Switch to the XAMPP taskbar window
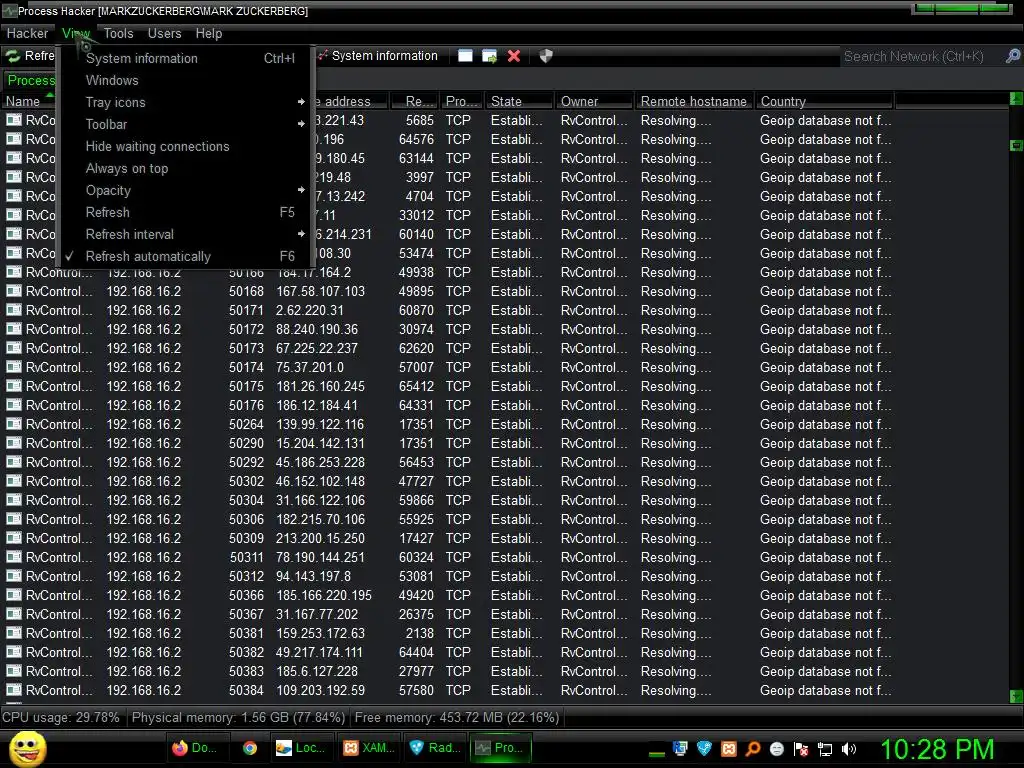 (x=368, y=748)
